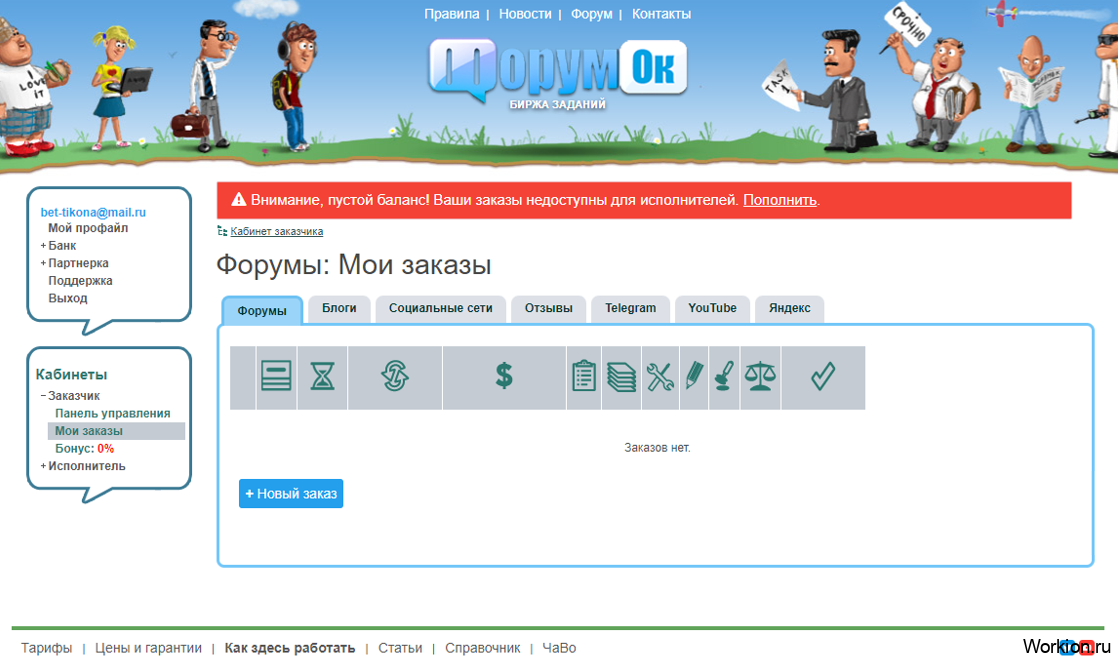The width and height of the screenshot is (1118, 660).
Task: Select Мои заказы in the sidebar
Action: tap(116, 431)
